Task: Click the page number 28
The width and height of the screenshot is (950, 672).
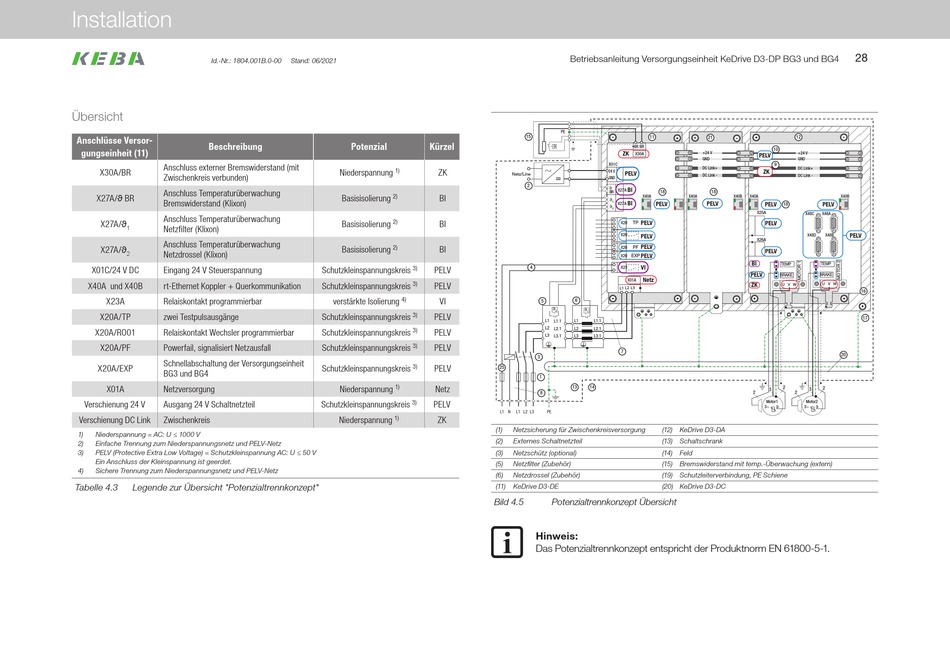Action: (x=861, y=58)
